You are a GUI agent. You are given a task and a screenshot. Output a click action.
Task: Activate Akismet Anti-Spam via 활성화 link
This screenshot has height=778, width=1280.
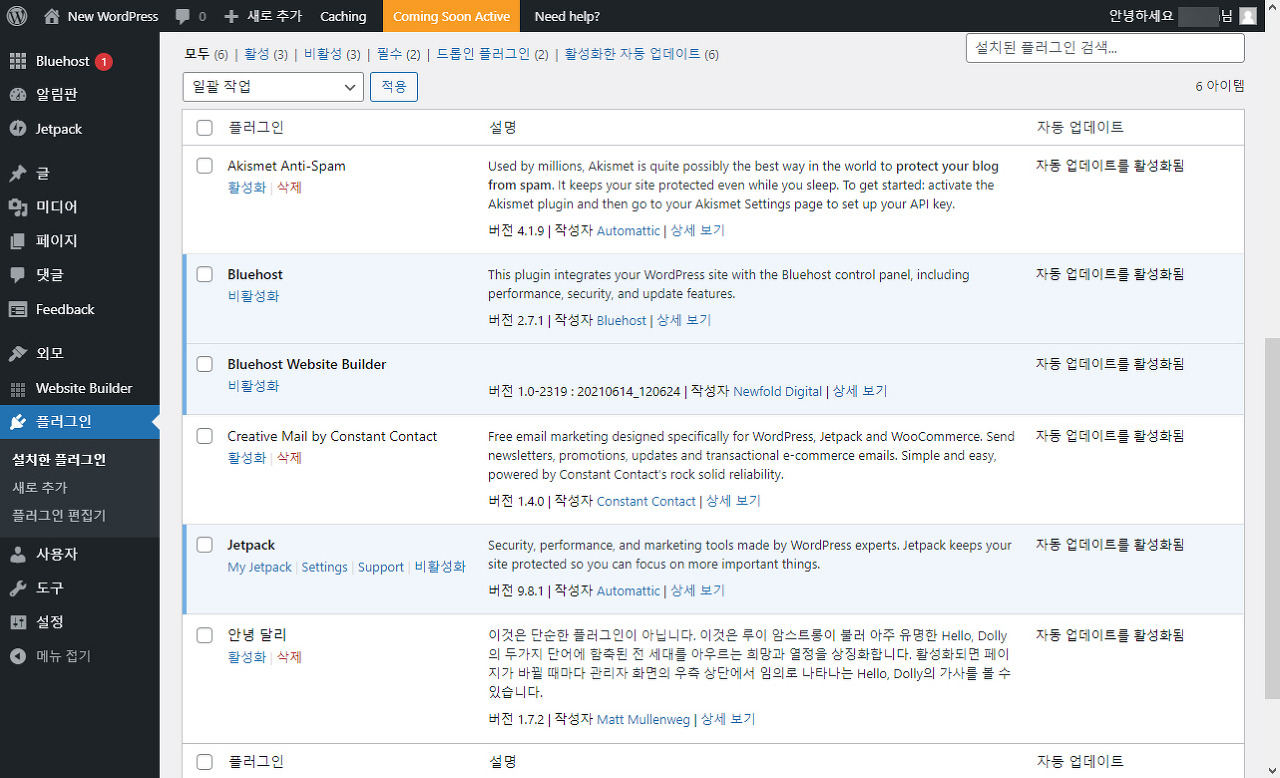[x=247, y=187]
